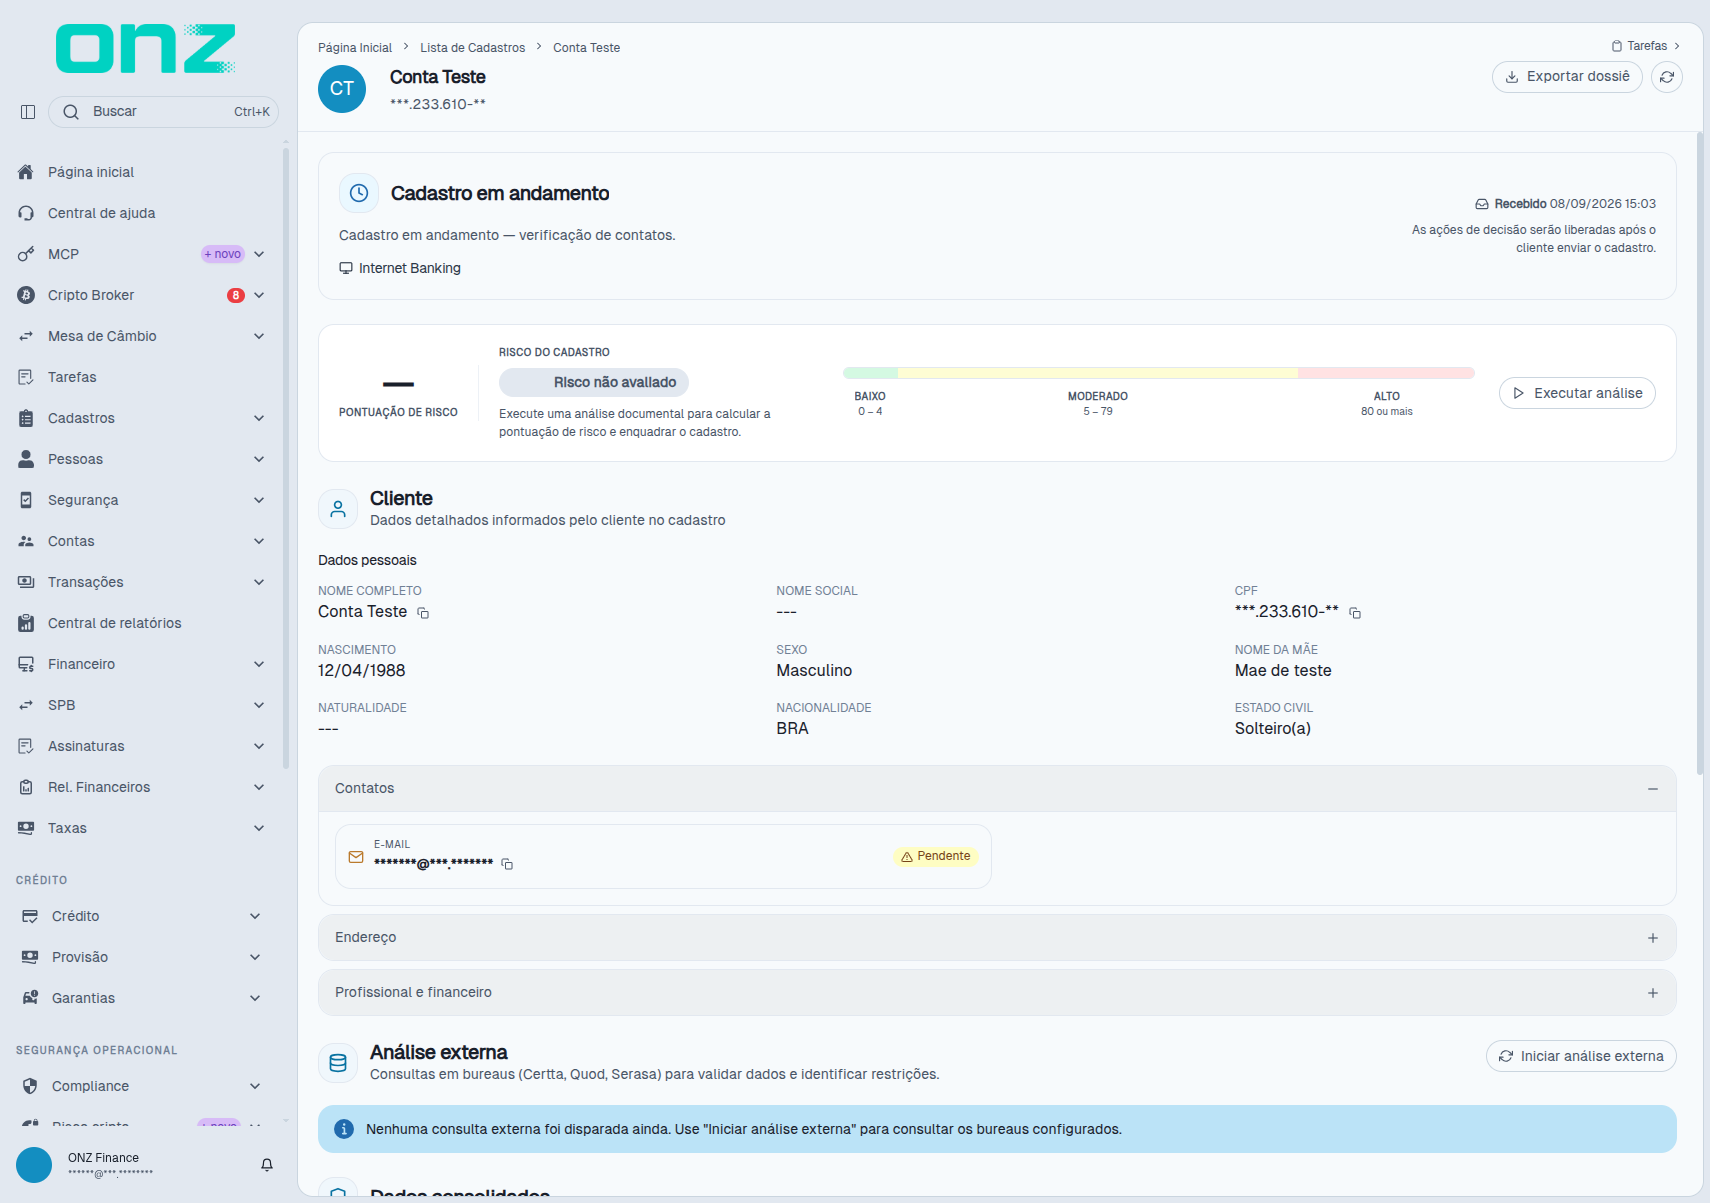
Task: Click the Pendente status badge
Action: click(x=936, y=856)
